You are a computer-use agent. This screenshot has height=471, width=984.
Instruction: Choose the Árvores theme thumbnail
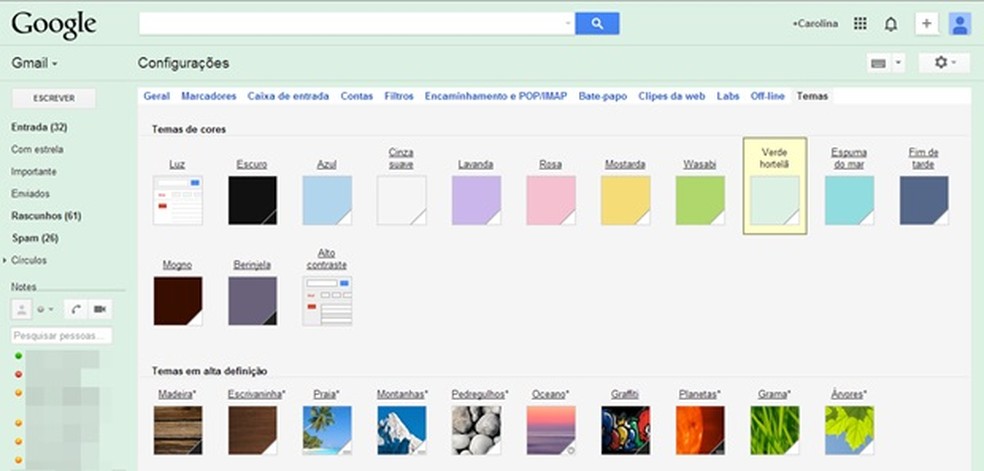click(849, 430)
